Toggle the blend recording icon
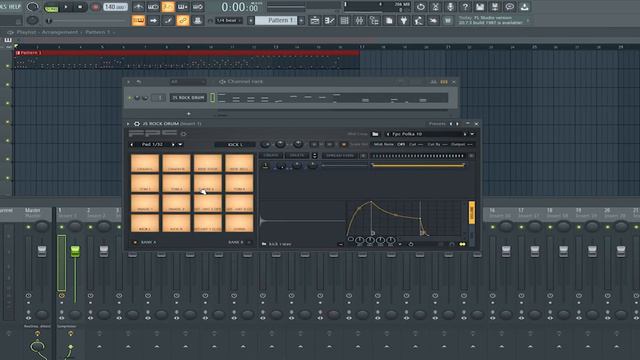Viewport: 640px width, 360px height. tap(182, 7)
